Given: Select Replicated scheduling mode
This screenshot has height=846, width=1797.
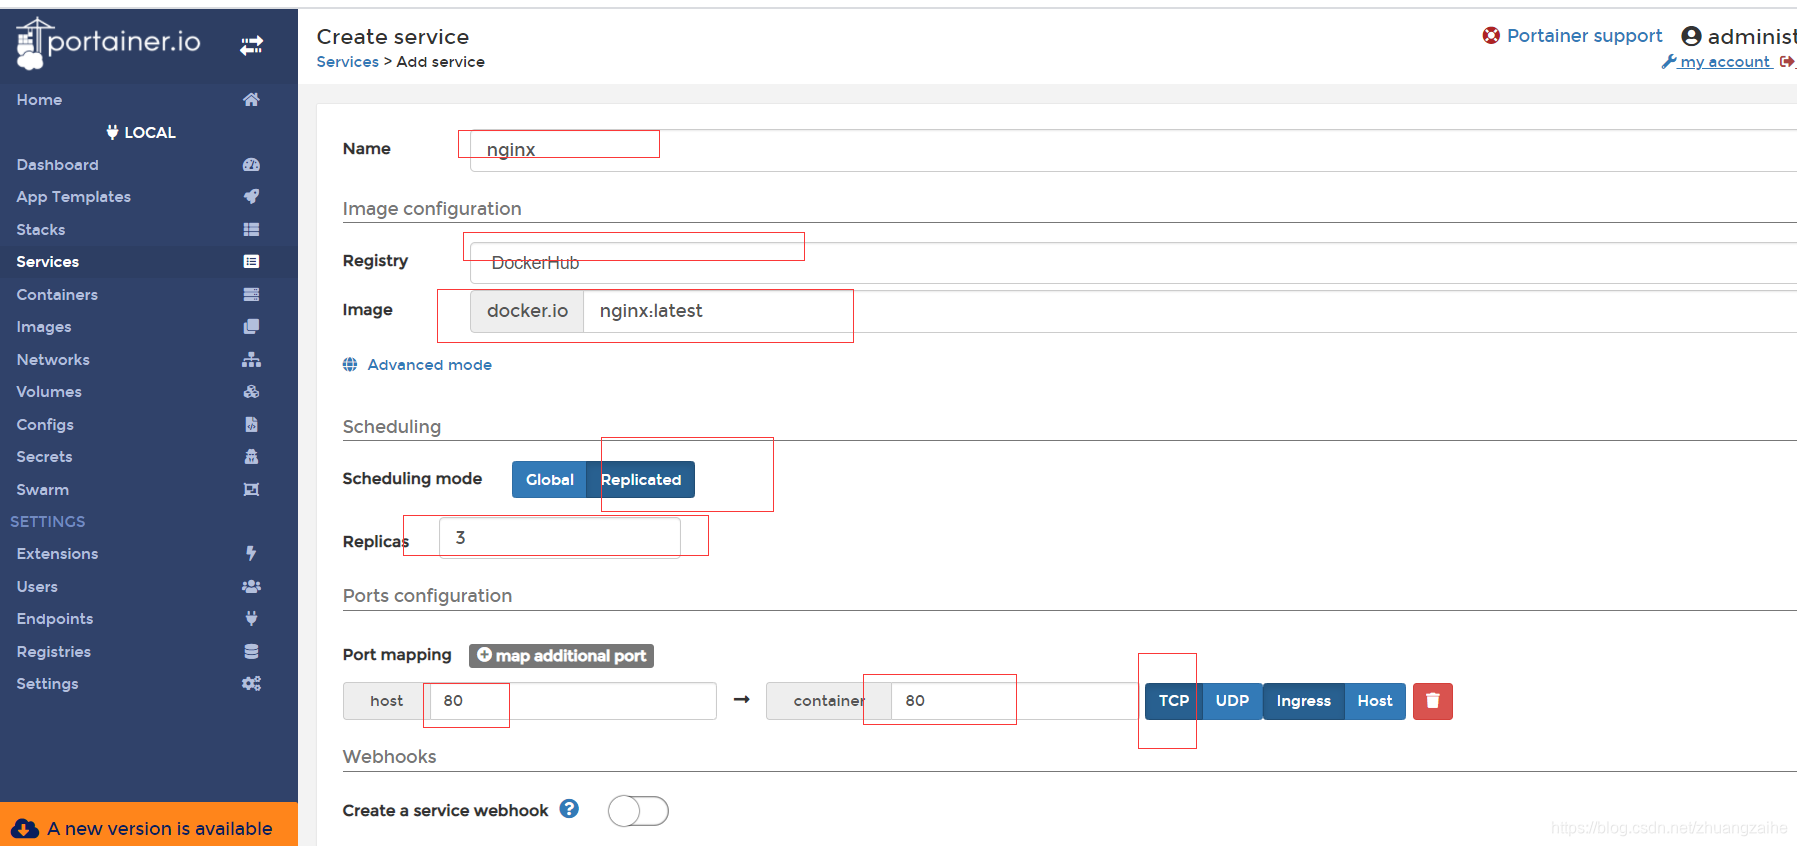Looking at the screenshot, I should [x=641, y=480].
